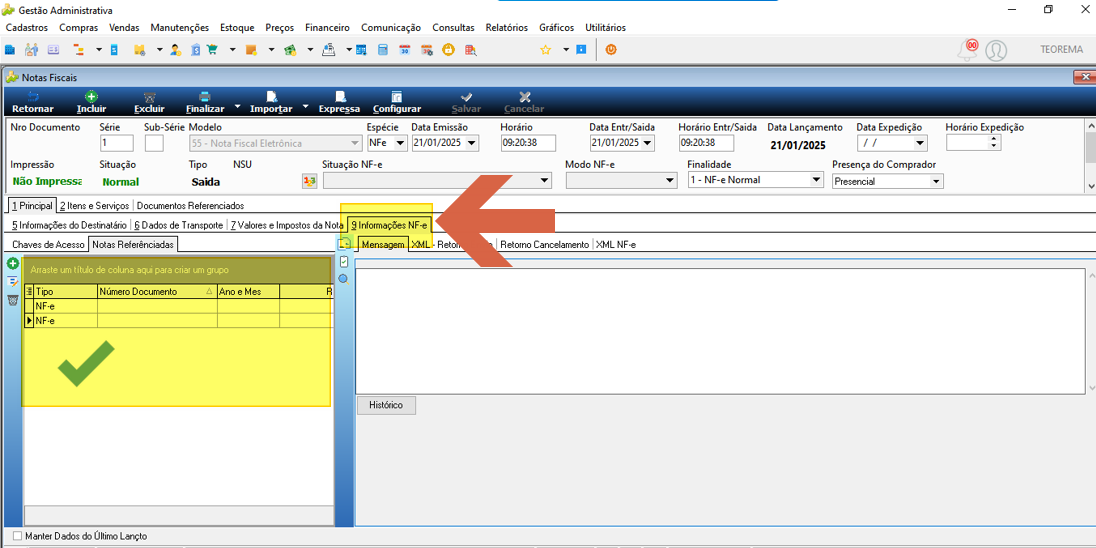The width and height of the screenshot is (1096, 548).
Task: Click the green plus add-reference icon
Action: 13,264
